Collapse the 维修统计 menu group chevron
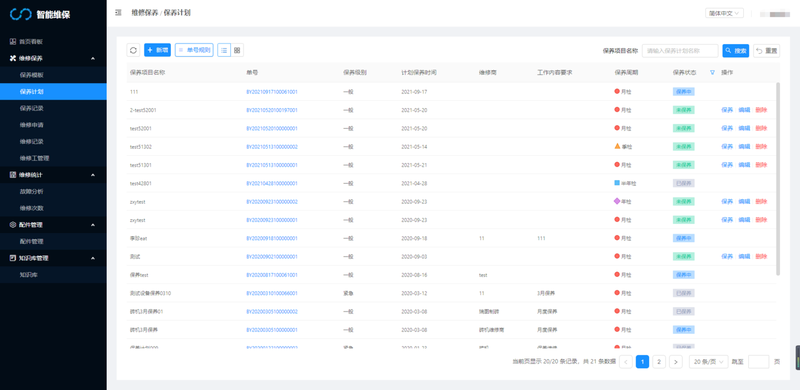The image size is (800, 390). (x=93, y=175)
